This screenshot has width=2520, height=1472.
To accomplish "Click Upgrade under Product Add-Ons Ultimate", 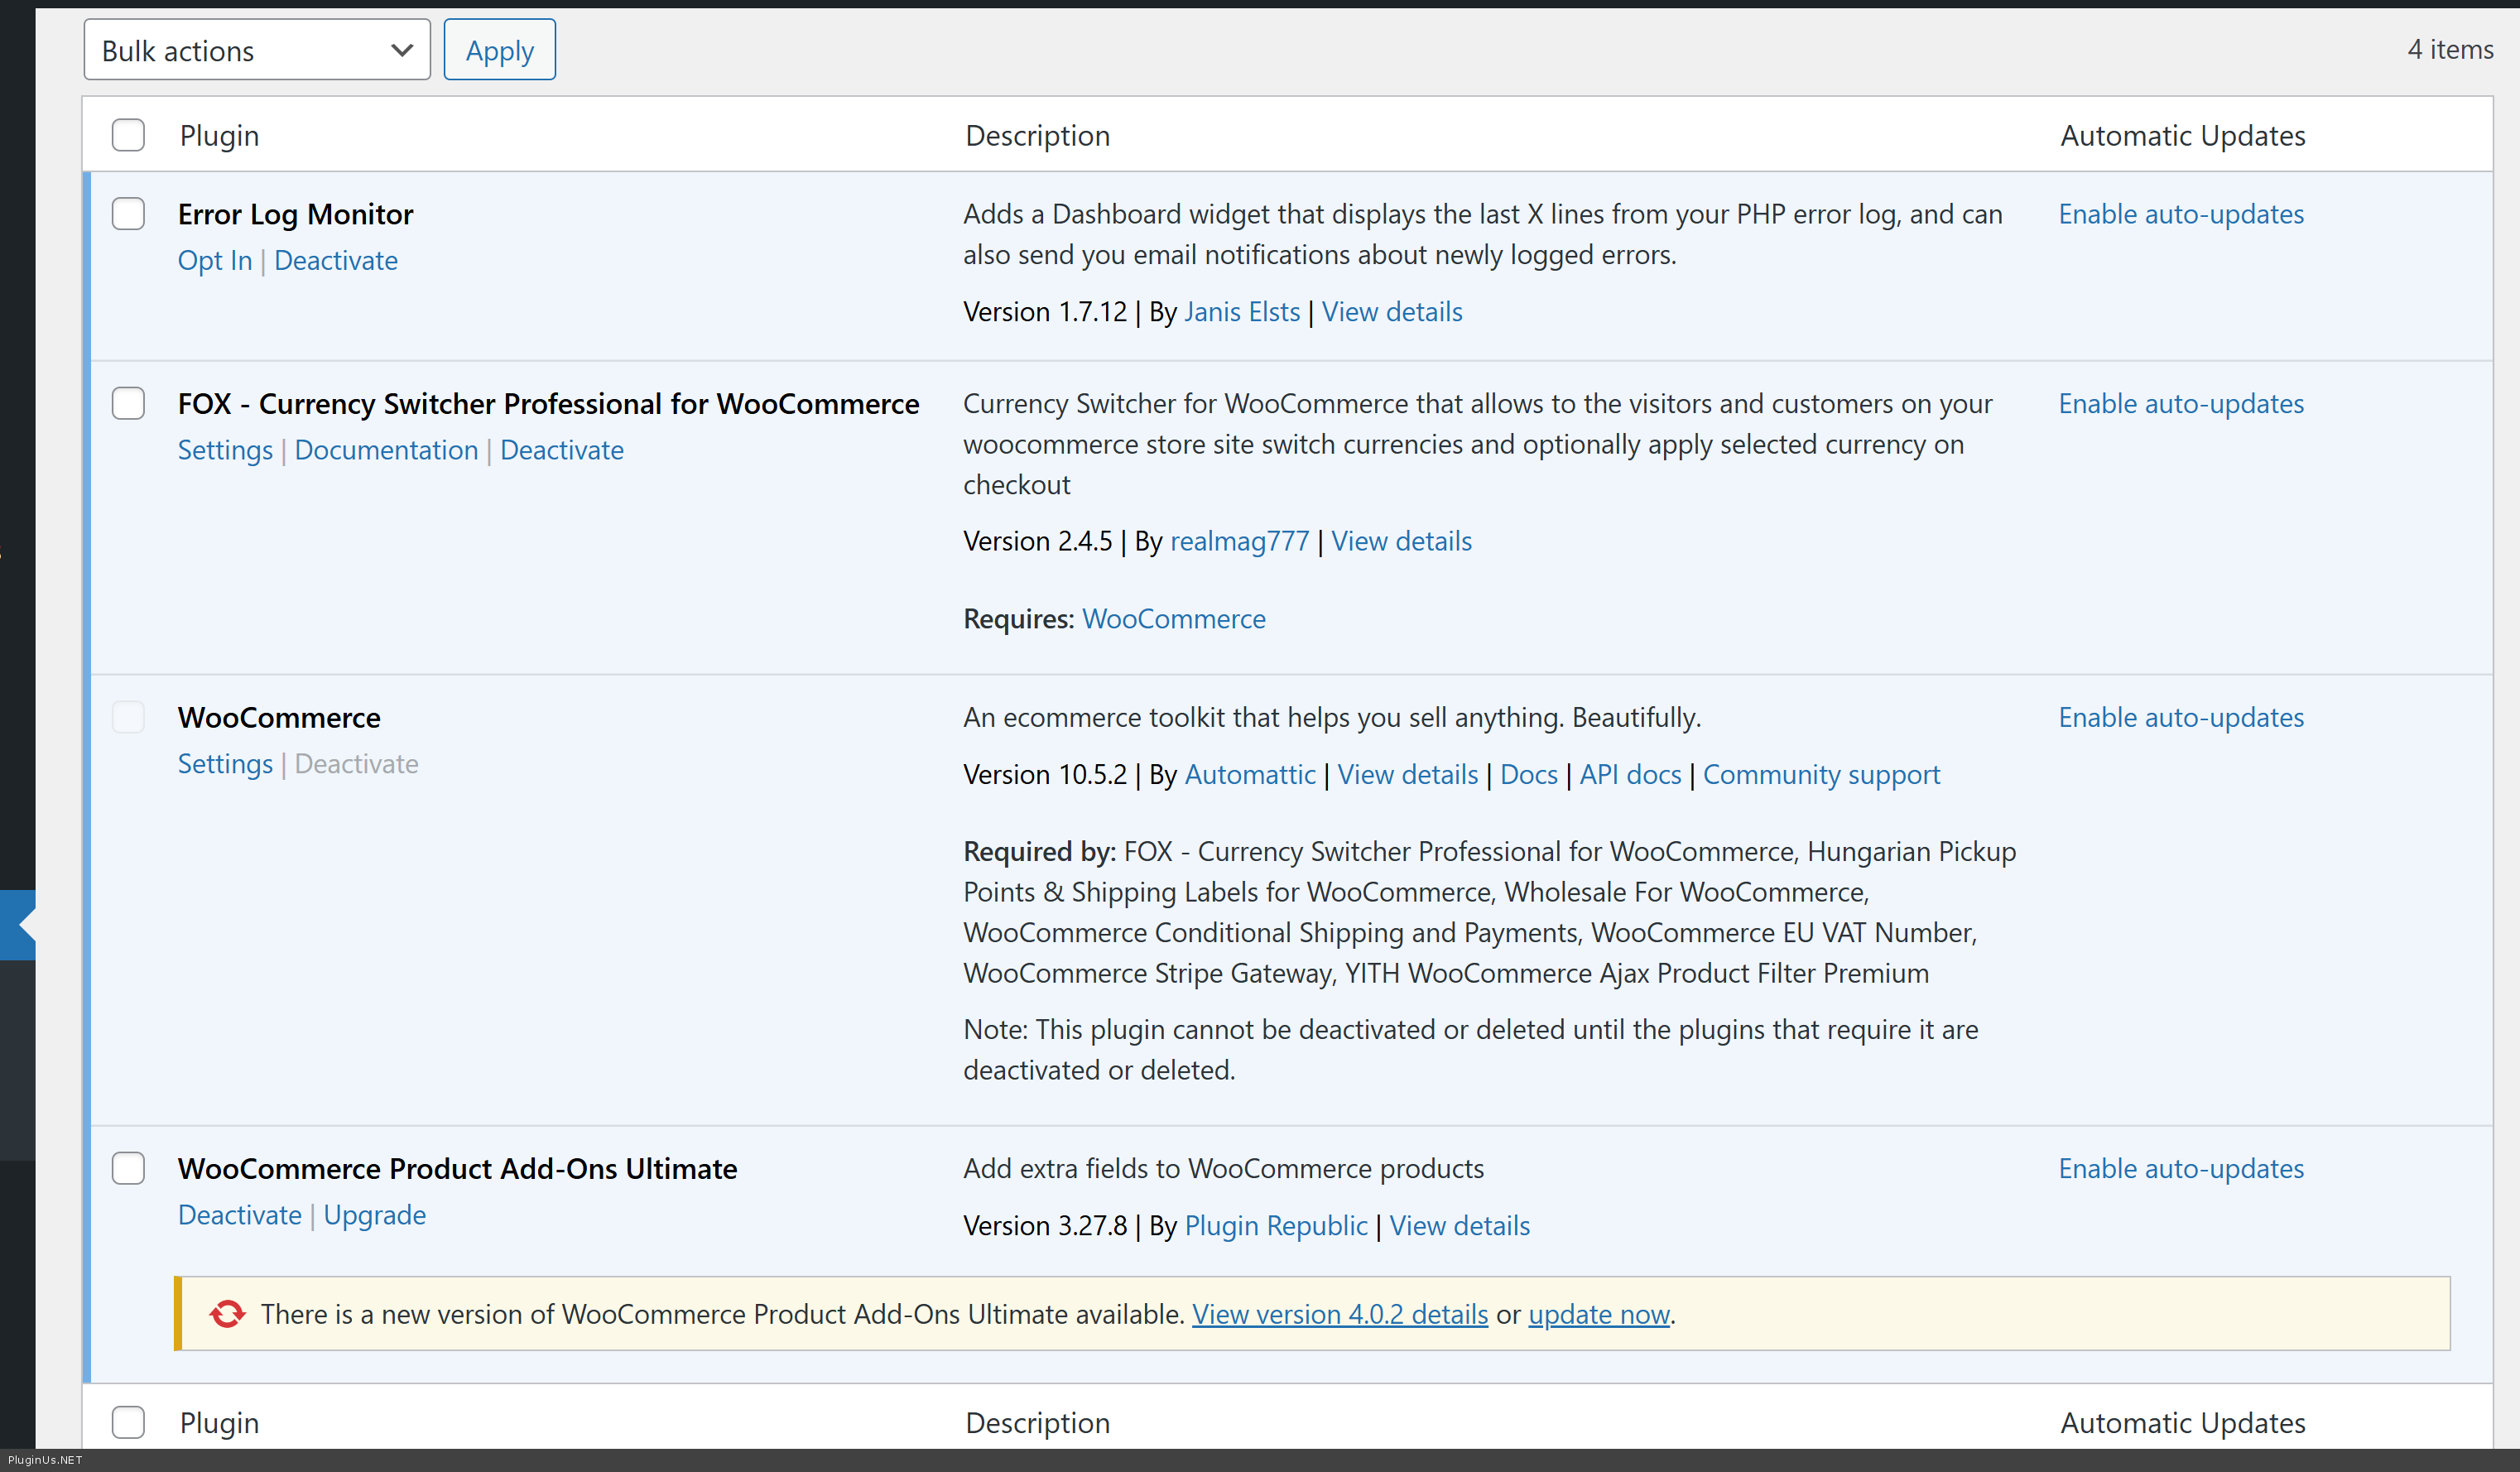I will tap(374, 1215).
